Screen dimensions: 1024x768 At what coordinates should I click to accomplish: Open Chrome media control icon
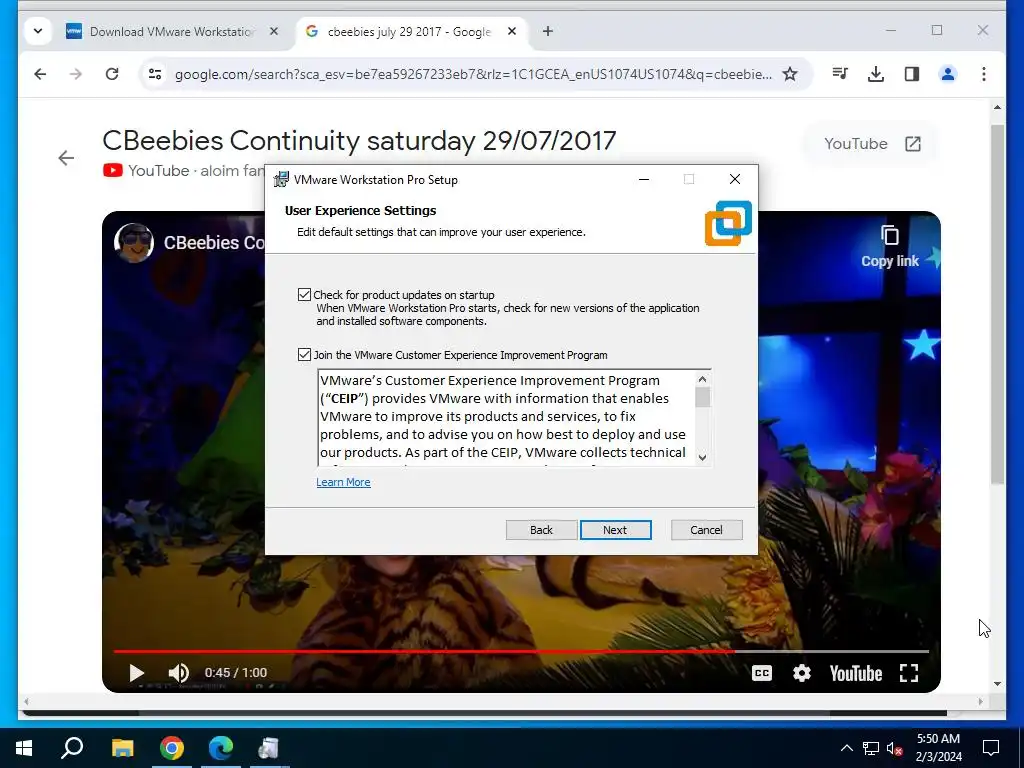click(840, 74)
